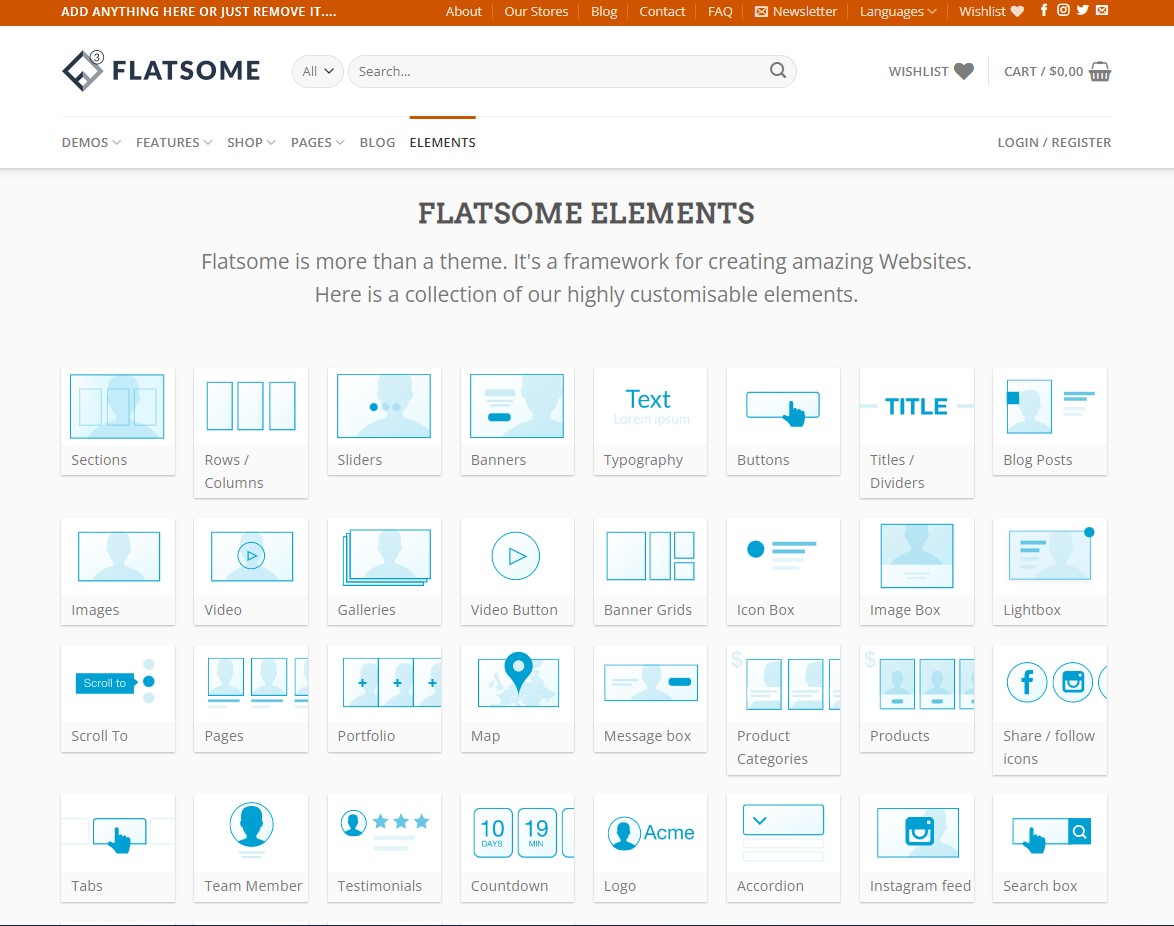Open the Share / follow icons element
Image resolution: width=1174 pixels, height=926 pixels.
(x=1050, y=710)
